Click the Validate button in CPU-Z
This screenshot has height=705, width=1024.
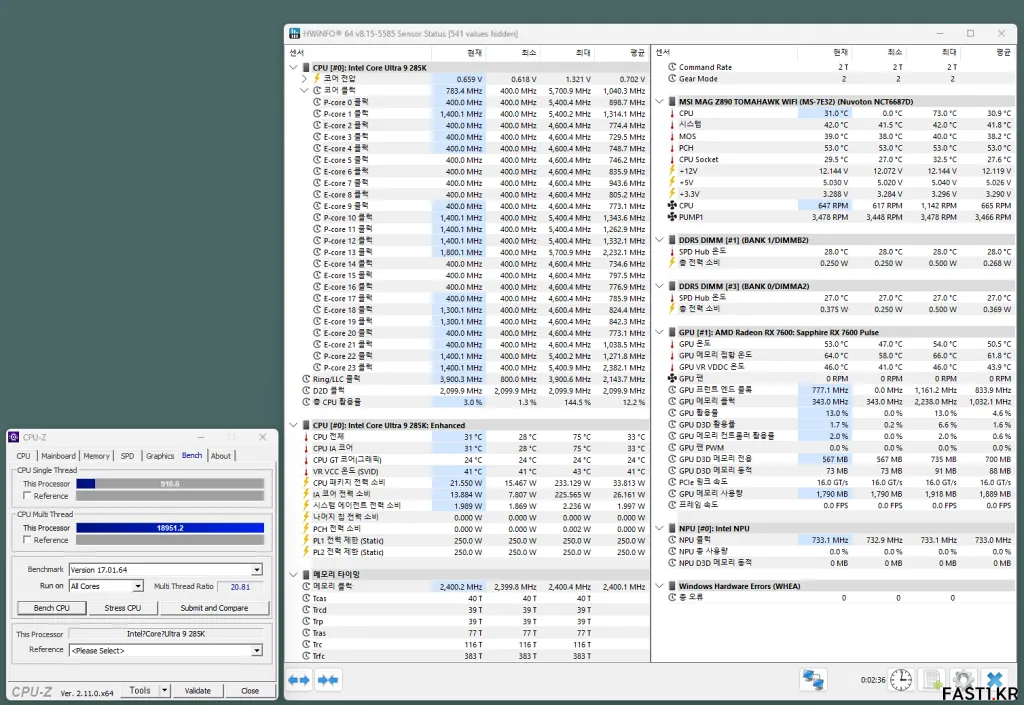(x=198, y=691)
